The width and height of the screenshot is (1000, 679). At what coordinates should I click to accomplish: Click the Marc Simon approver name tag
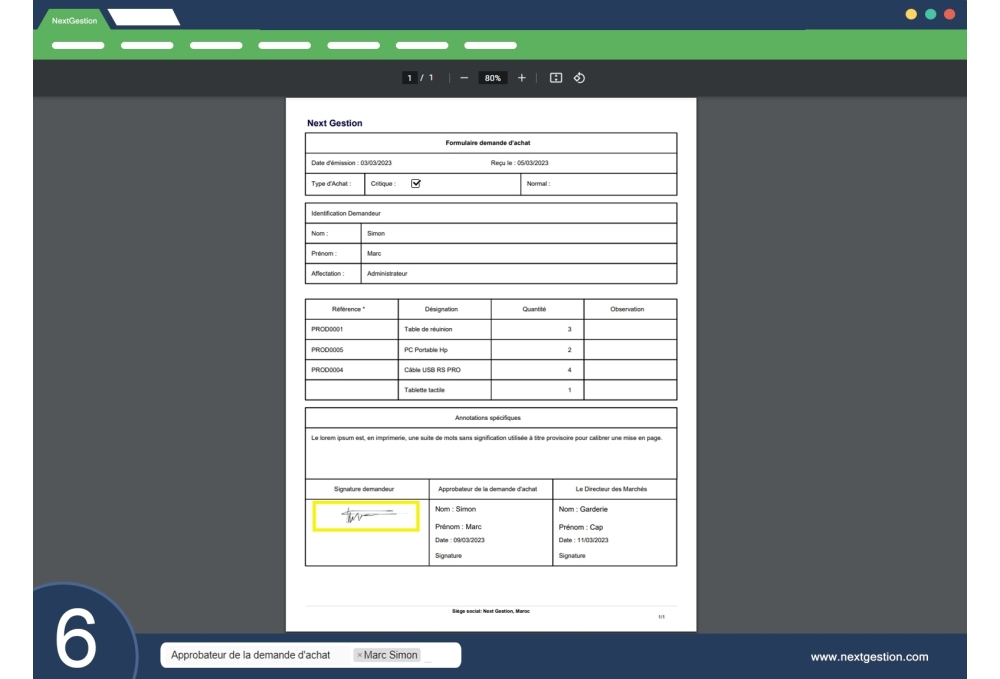coord(390,655)
